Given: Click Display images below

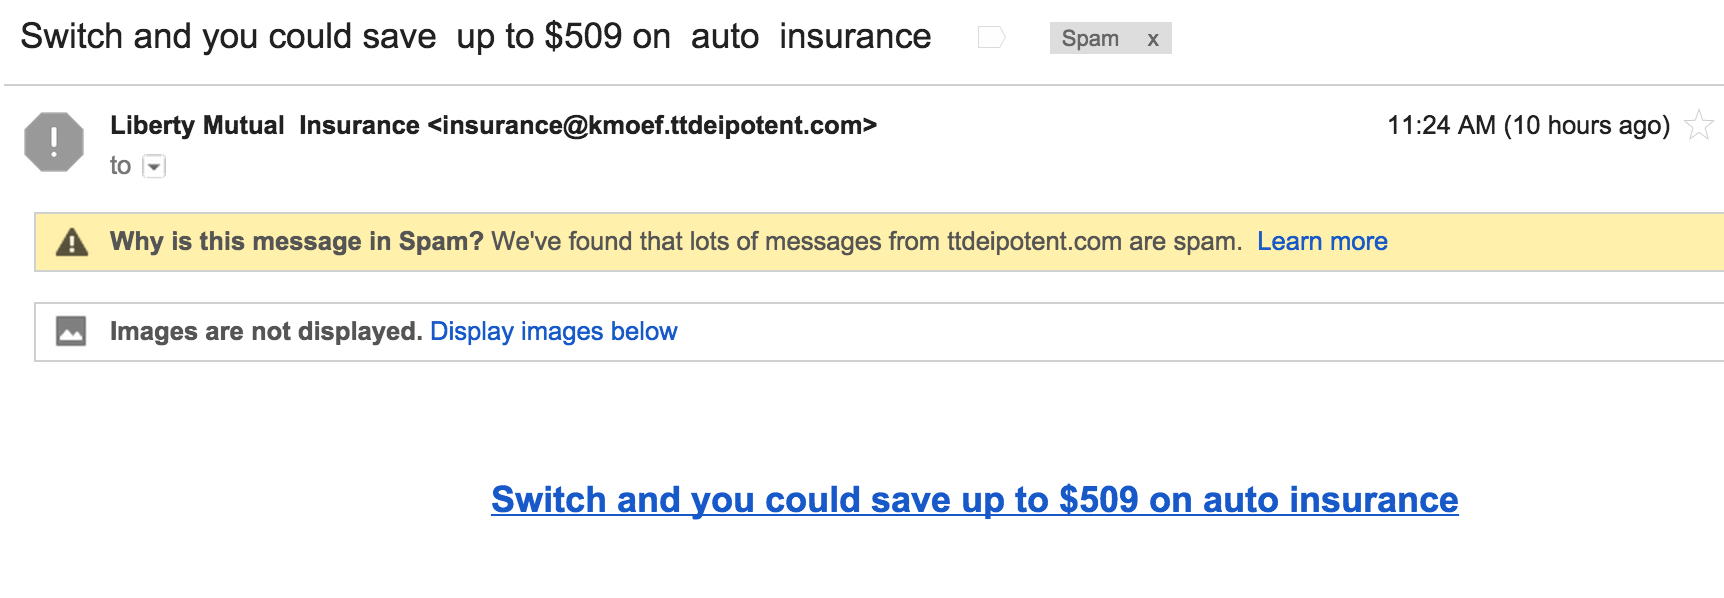Looking at the screenshot, I should pyautogui.click(x=554, y=331).
